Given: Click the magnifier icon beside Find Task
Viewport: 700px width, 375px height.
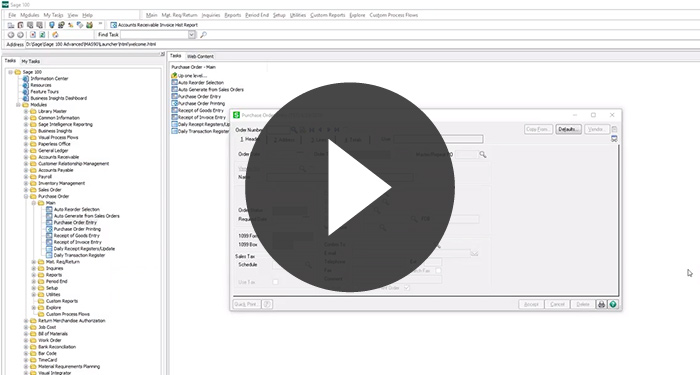Looking at the screenshot, I should [203, 35].
